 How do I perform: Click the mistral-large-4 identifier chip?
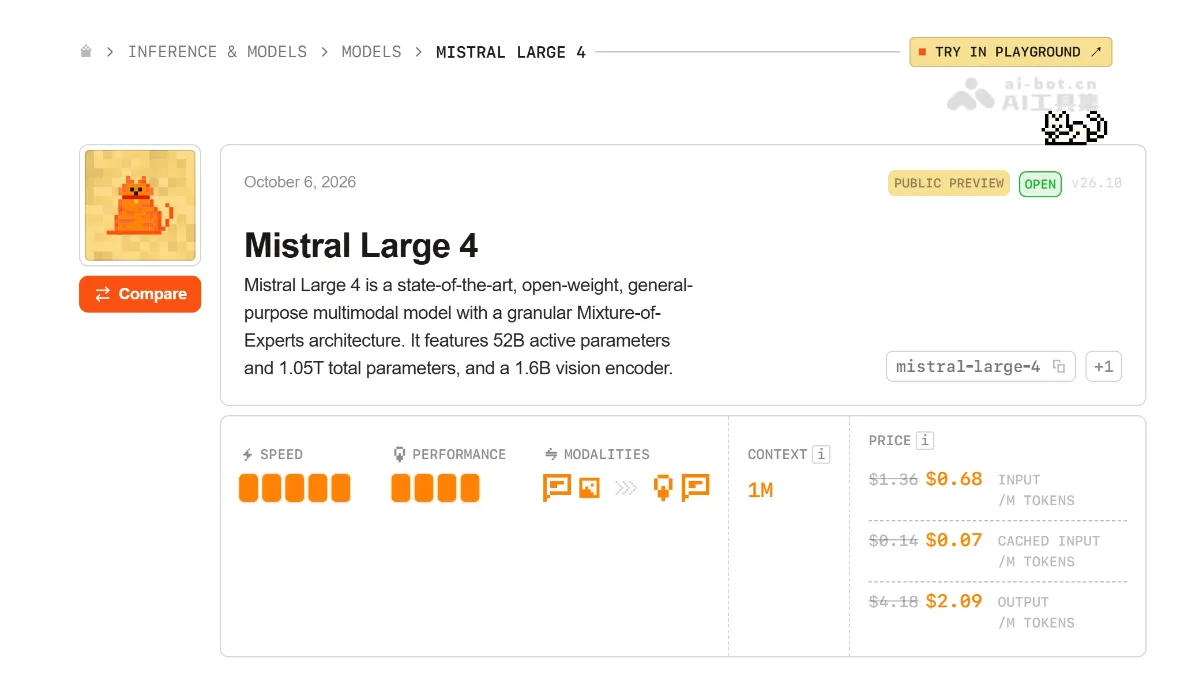point(980,367)
